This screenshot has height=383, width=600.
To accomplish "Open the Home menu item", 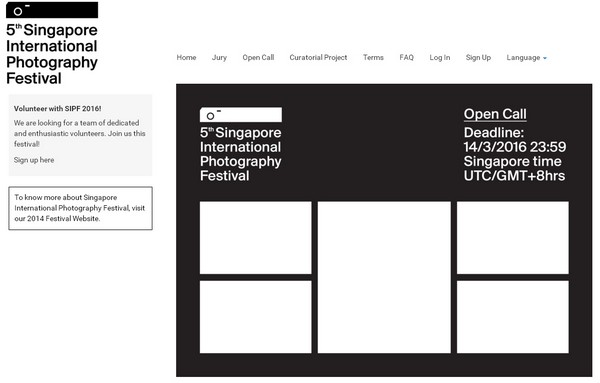I will coord(186,57).
